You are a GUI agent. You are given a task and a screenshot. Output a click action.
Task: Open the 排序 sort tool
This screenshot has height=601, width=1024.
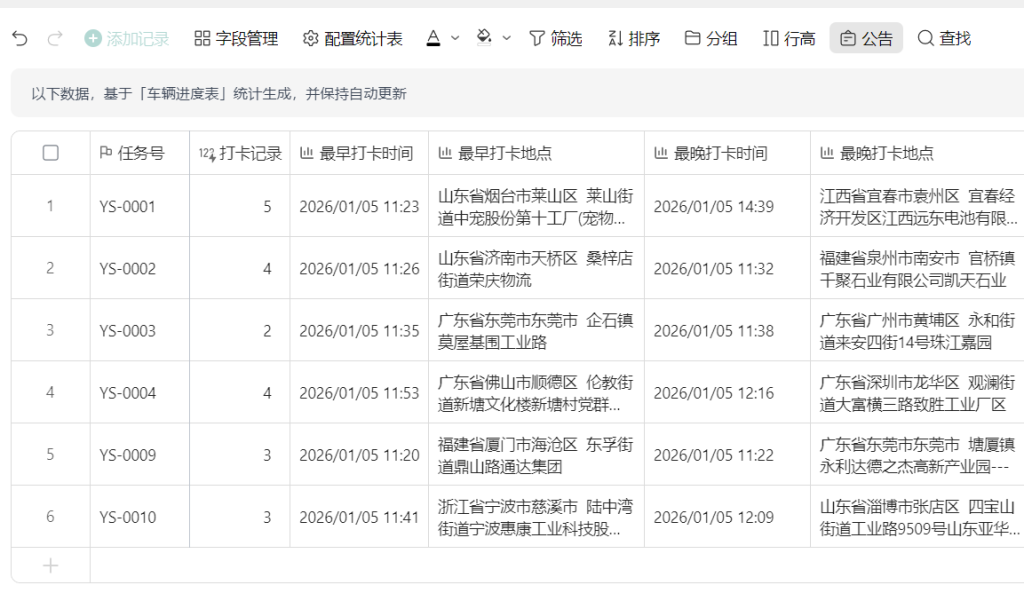point(634,39)
